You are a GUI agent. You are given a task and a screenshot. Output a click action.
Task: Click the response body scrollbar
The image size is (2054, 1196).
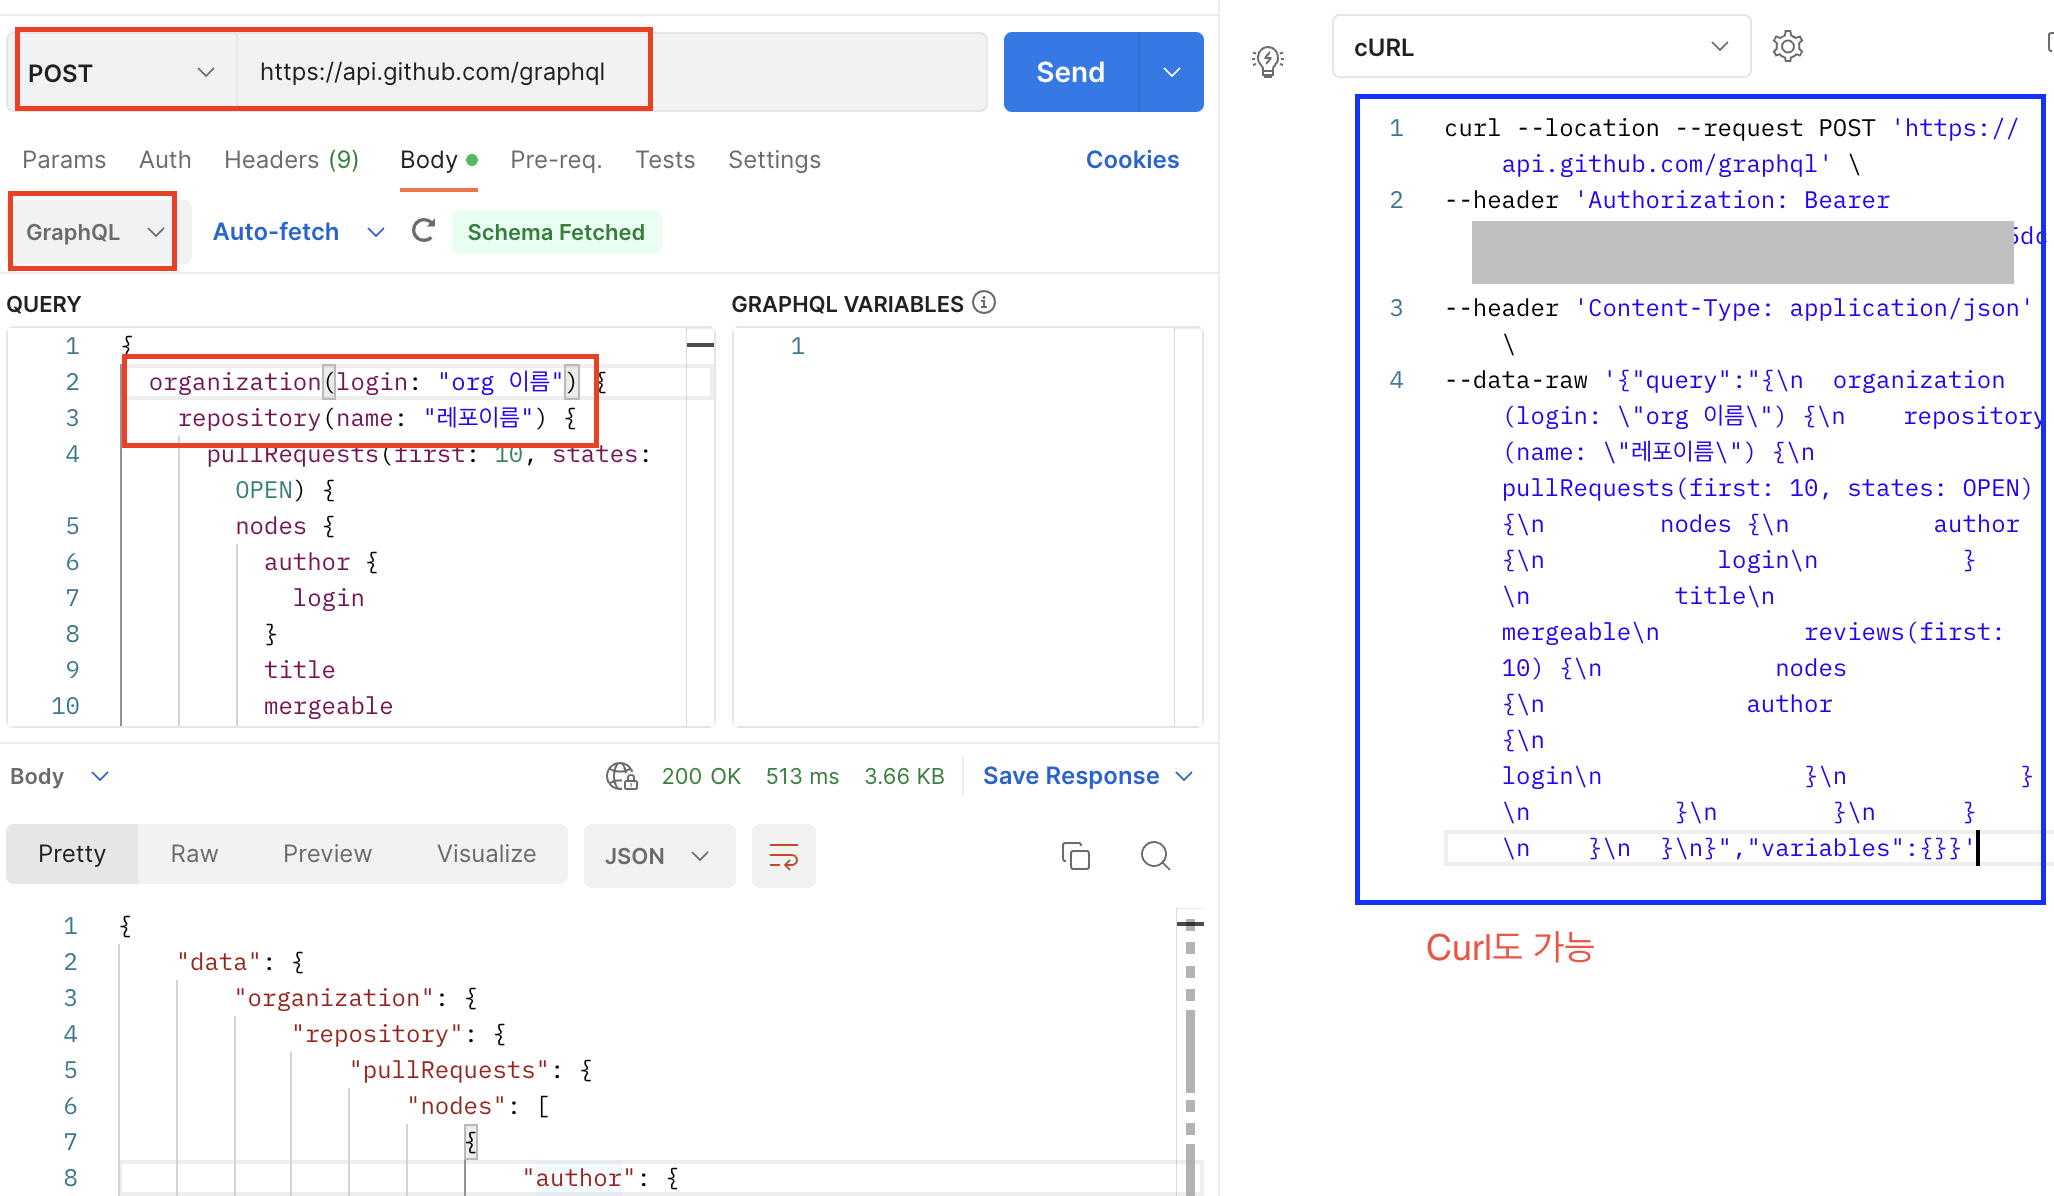tap(1190, 1050)
